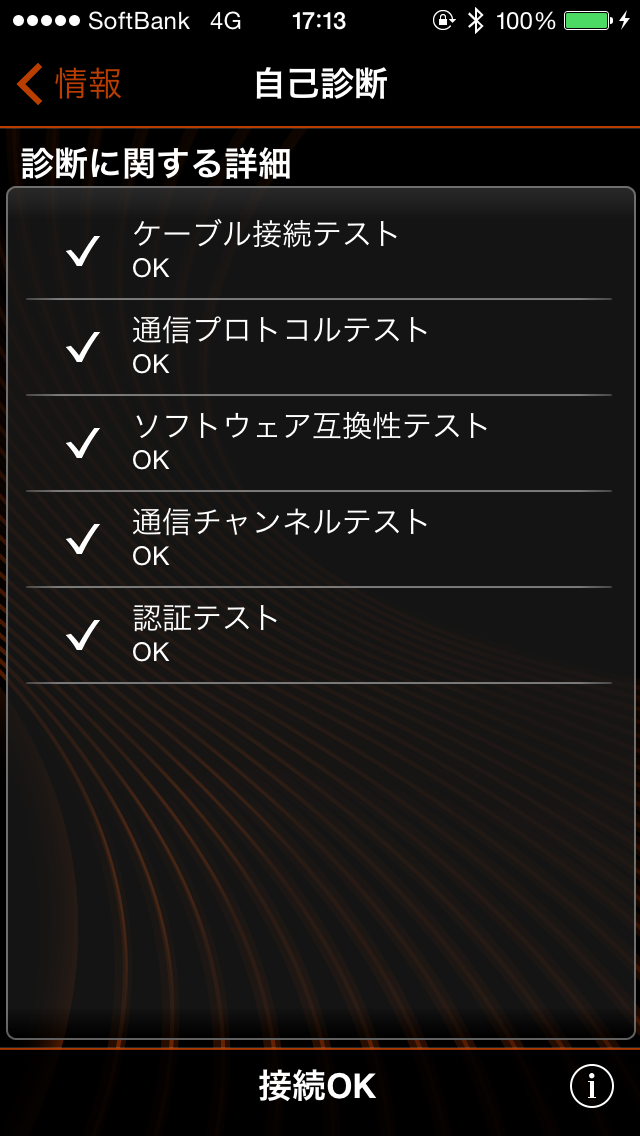Tap the Bluetooth status bar icon

476,21
